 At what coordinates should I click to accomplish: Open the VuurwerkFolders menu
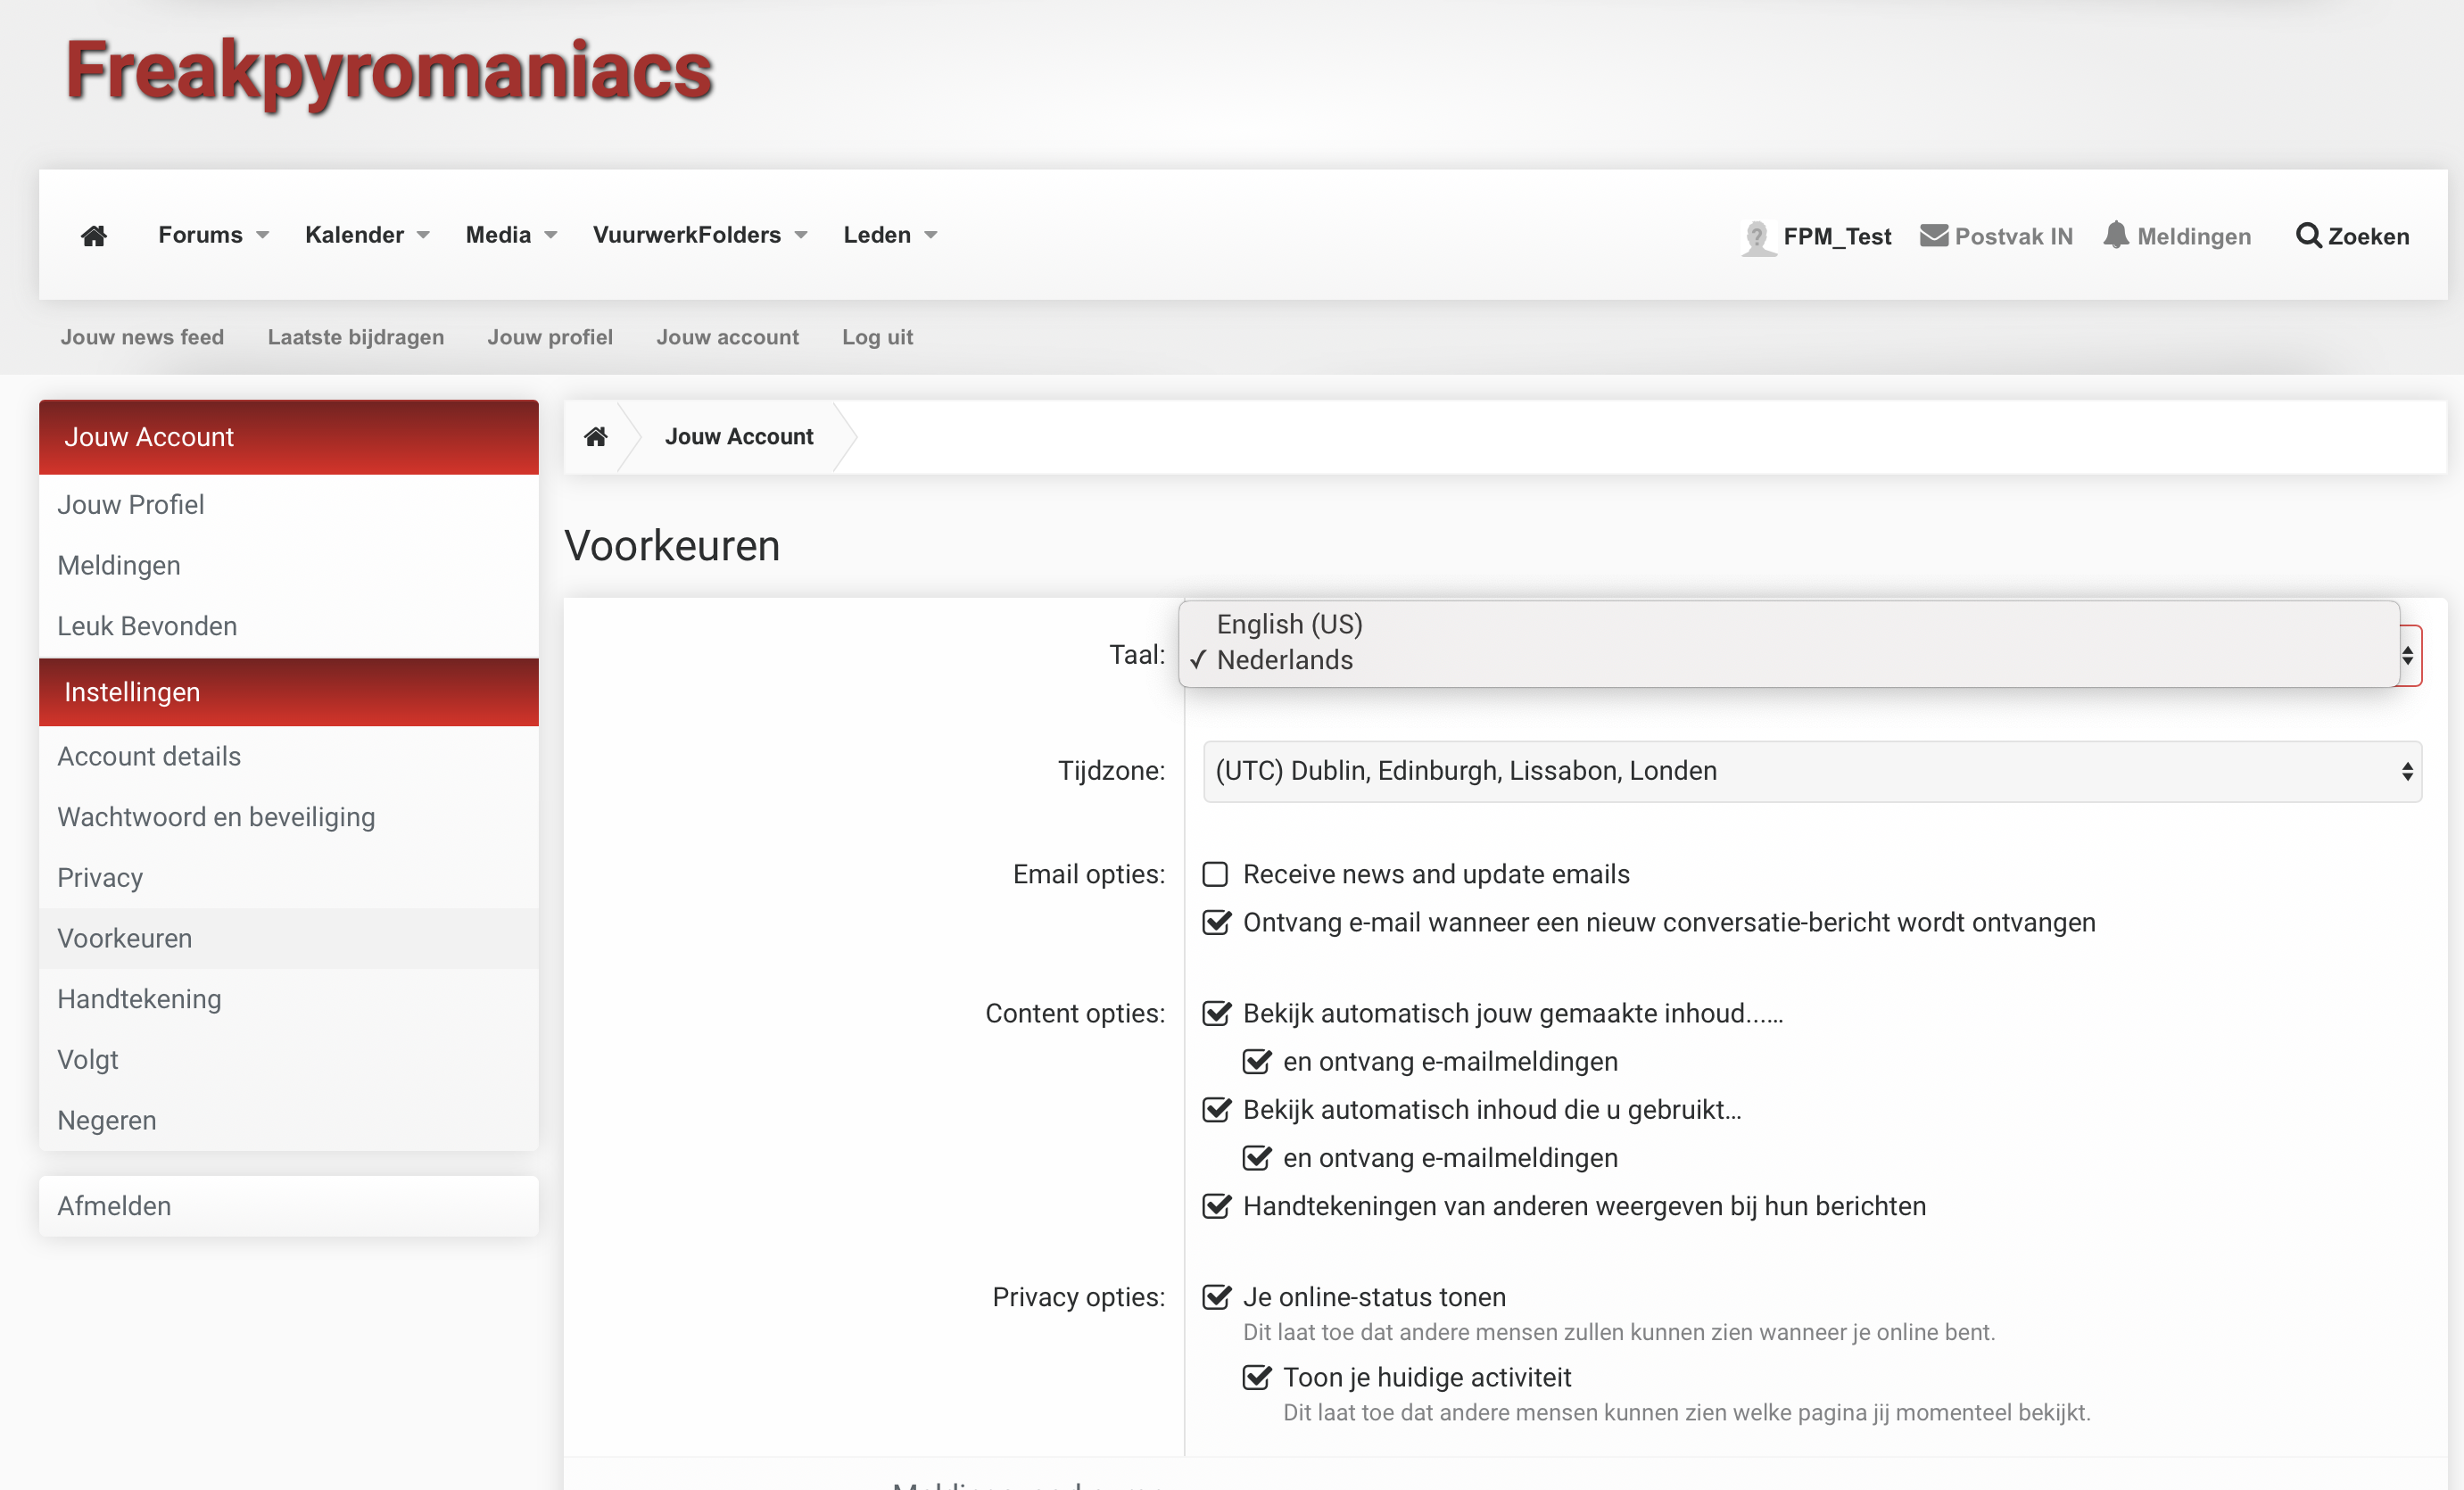(686, 235)
